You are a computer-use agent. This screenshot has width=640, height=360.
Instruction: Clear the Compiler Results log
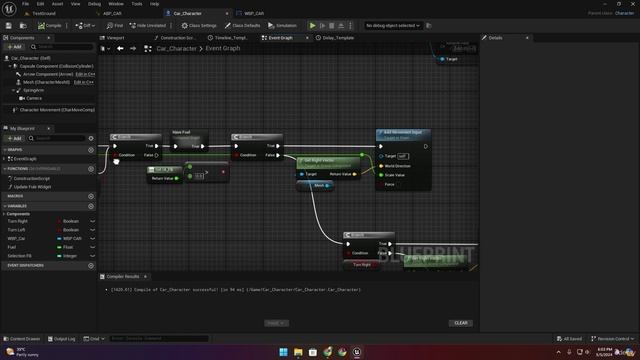tap(461, 323)
